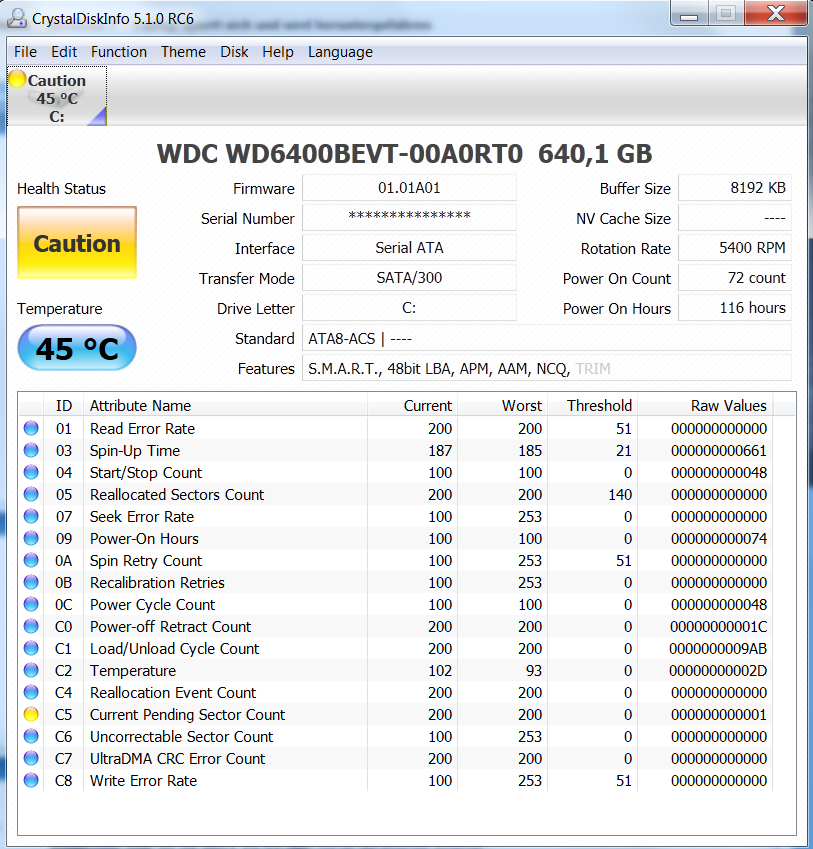
Task: Click the Interface field showing Serial ATA
Action: (x=409, y=248)
